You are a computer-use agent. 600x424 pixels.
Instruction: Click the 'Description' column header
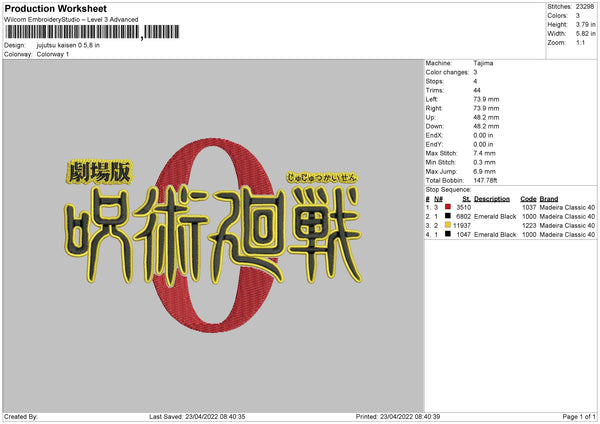[x=492, y=199]
